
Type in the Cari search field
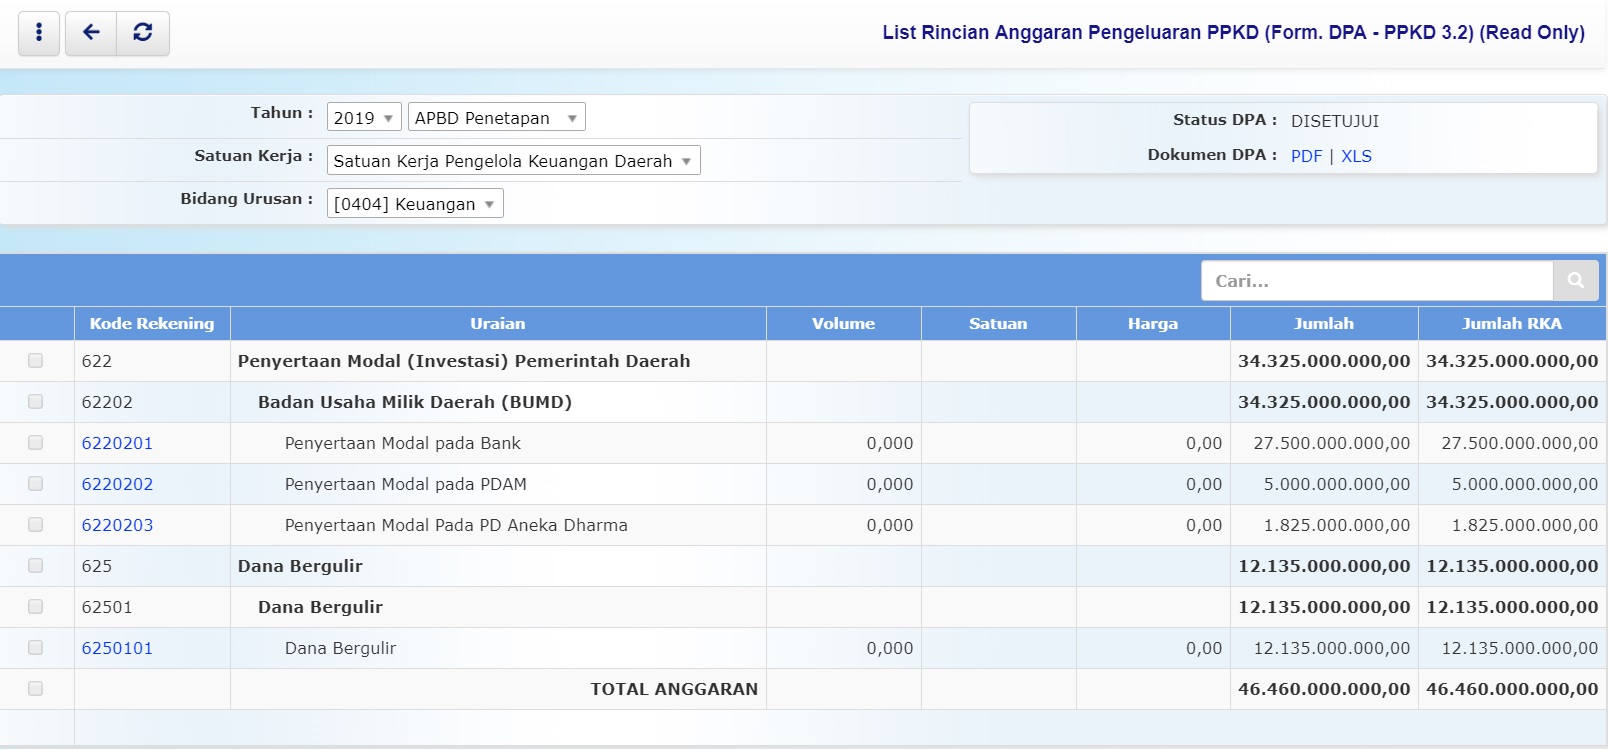coord(1377,281)
